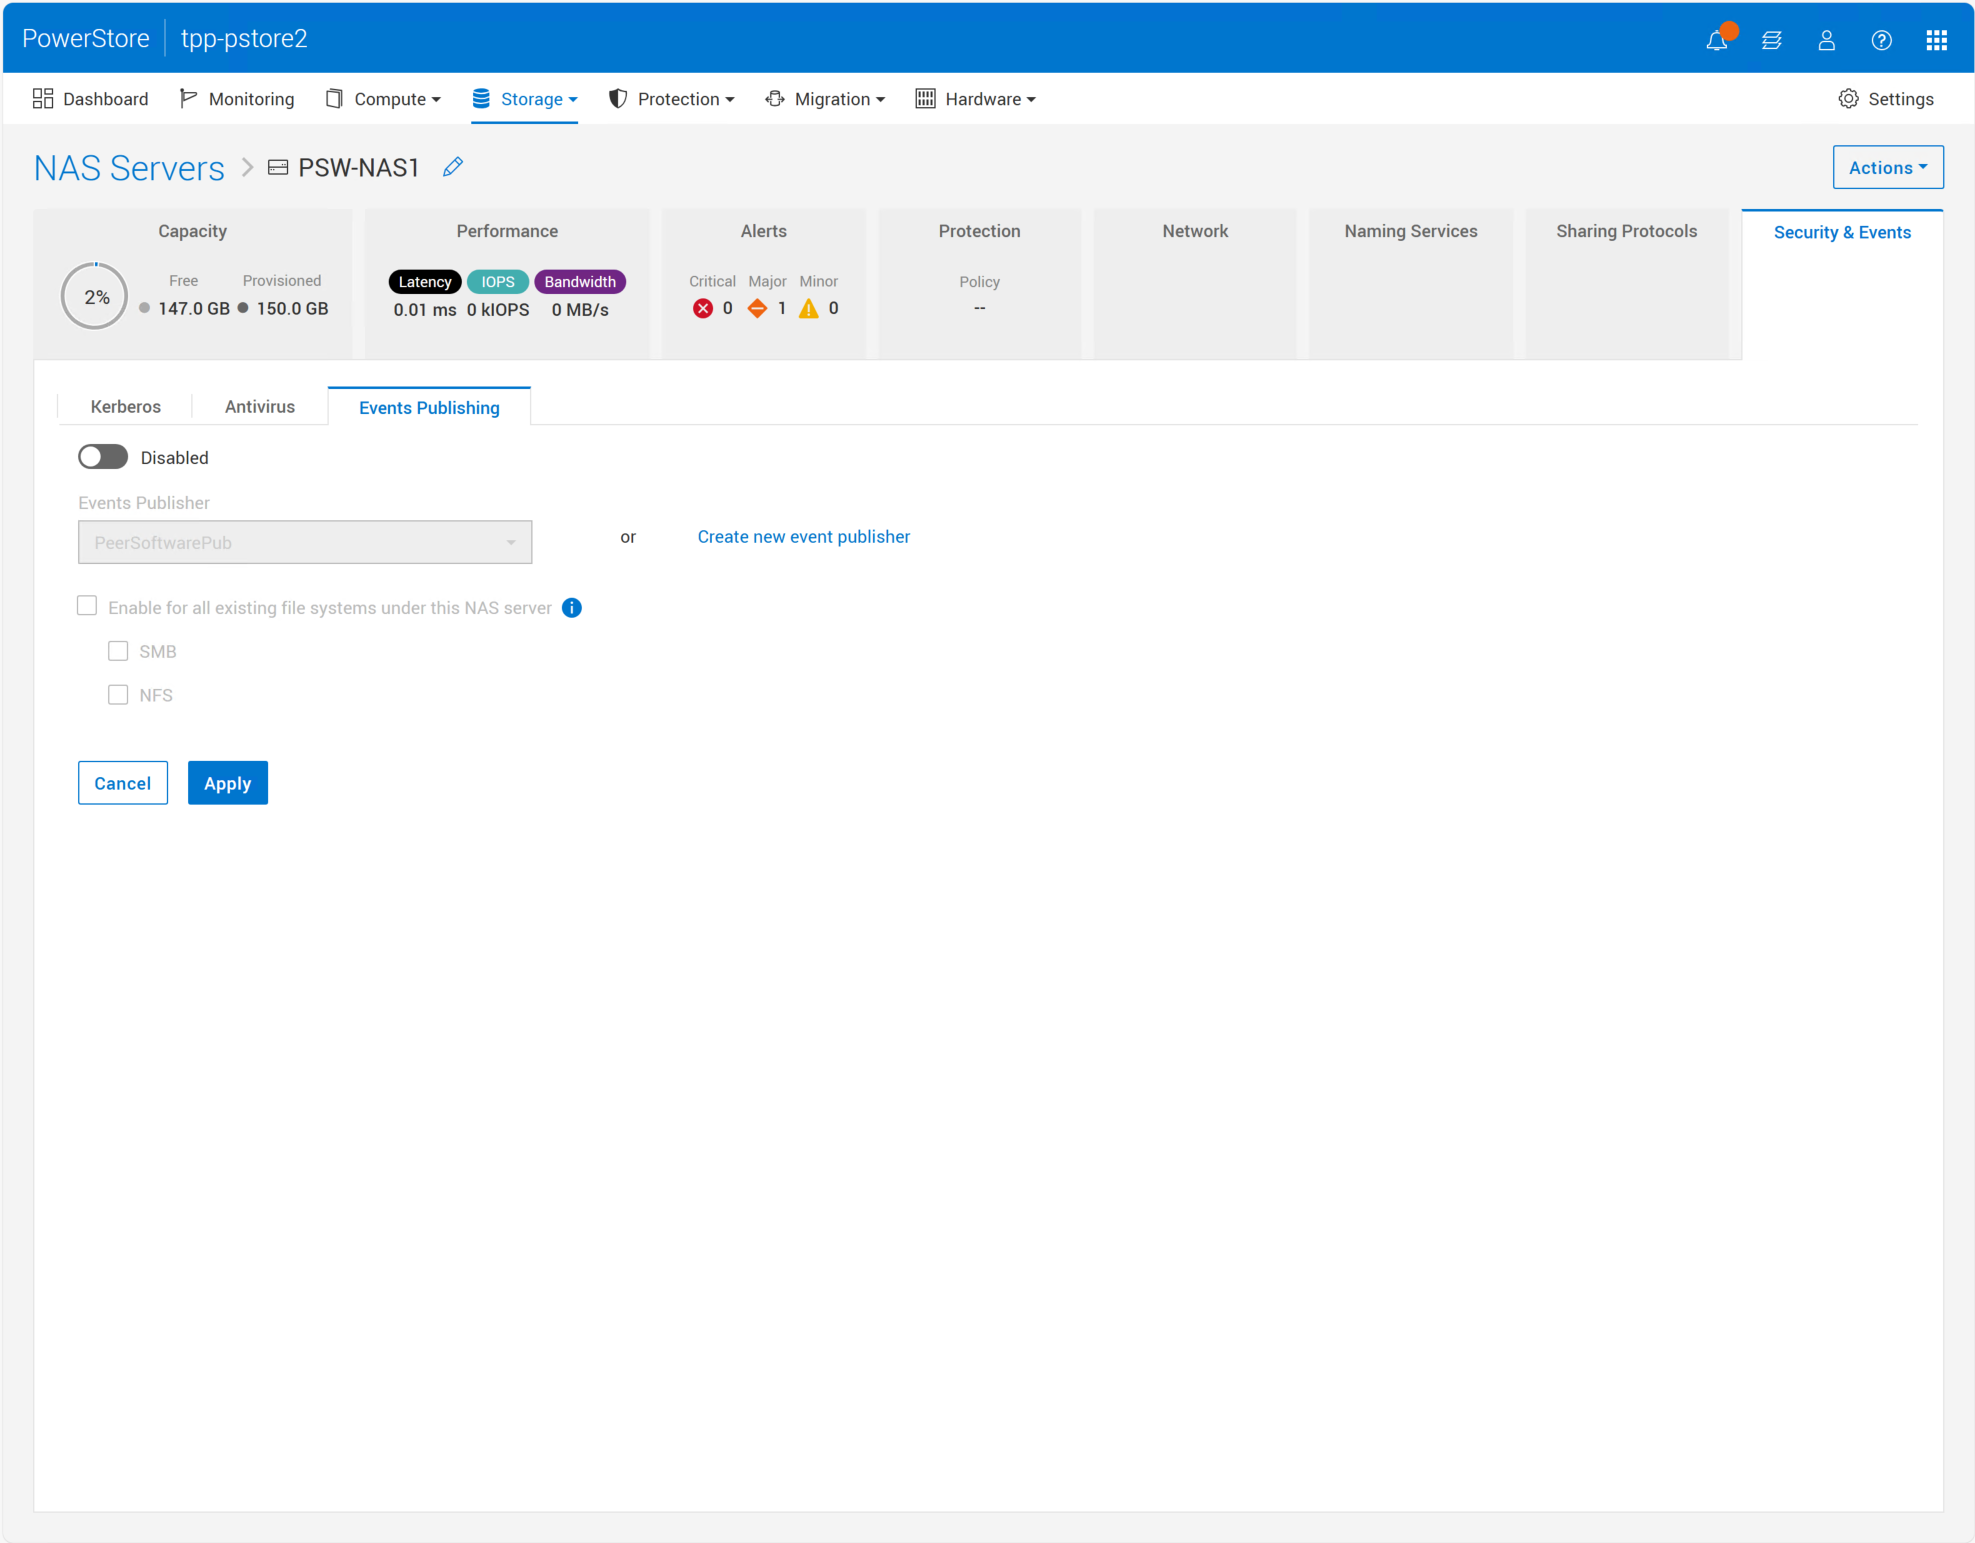The image size is (1975, 1543).
Task: Click the 2% capacity usage gauge
Action: 95,297
